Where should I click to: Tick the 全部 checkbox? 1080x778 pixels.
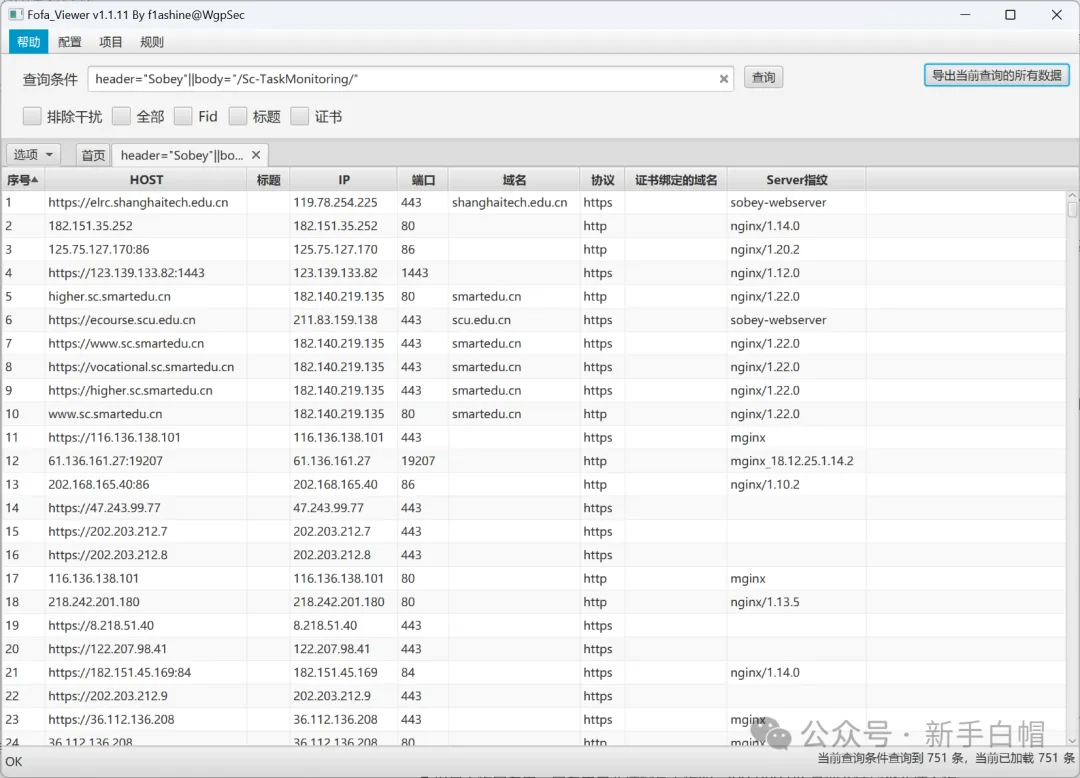coord(121,117)
